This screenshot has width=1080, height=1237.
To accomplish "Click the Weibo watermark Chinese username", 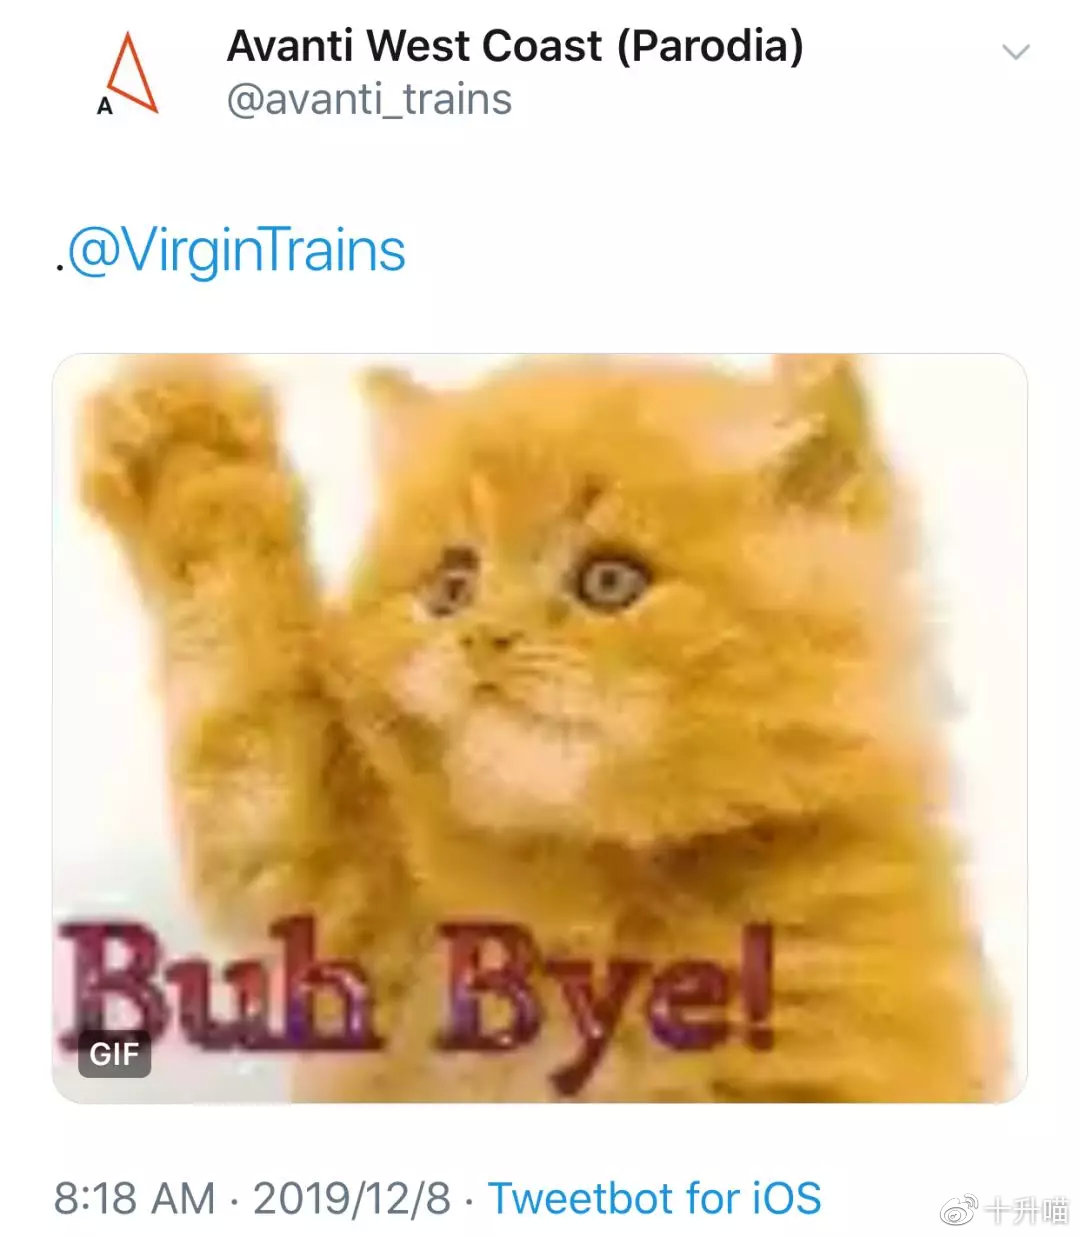I will 1026,1210.
